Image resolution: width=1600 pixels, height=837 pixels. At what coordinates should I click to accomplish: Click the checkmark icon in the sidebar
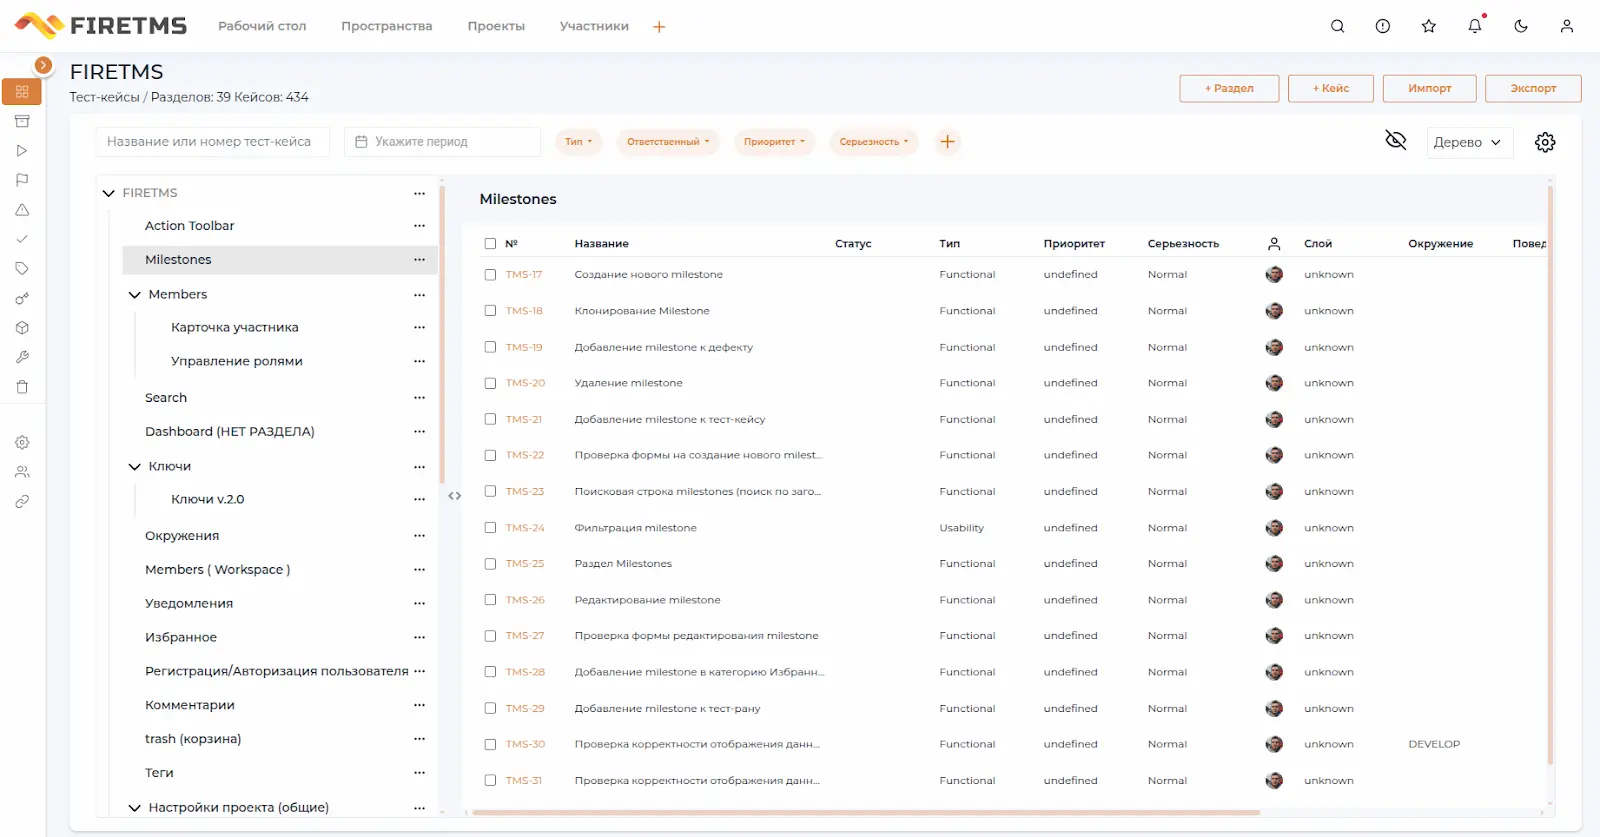point(22,239)
